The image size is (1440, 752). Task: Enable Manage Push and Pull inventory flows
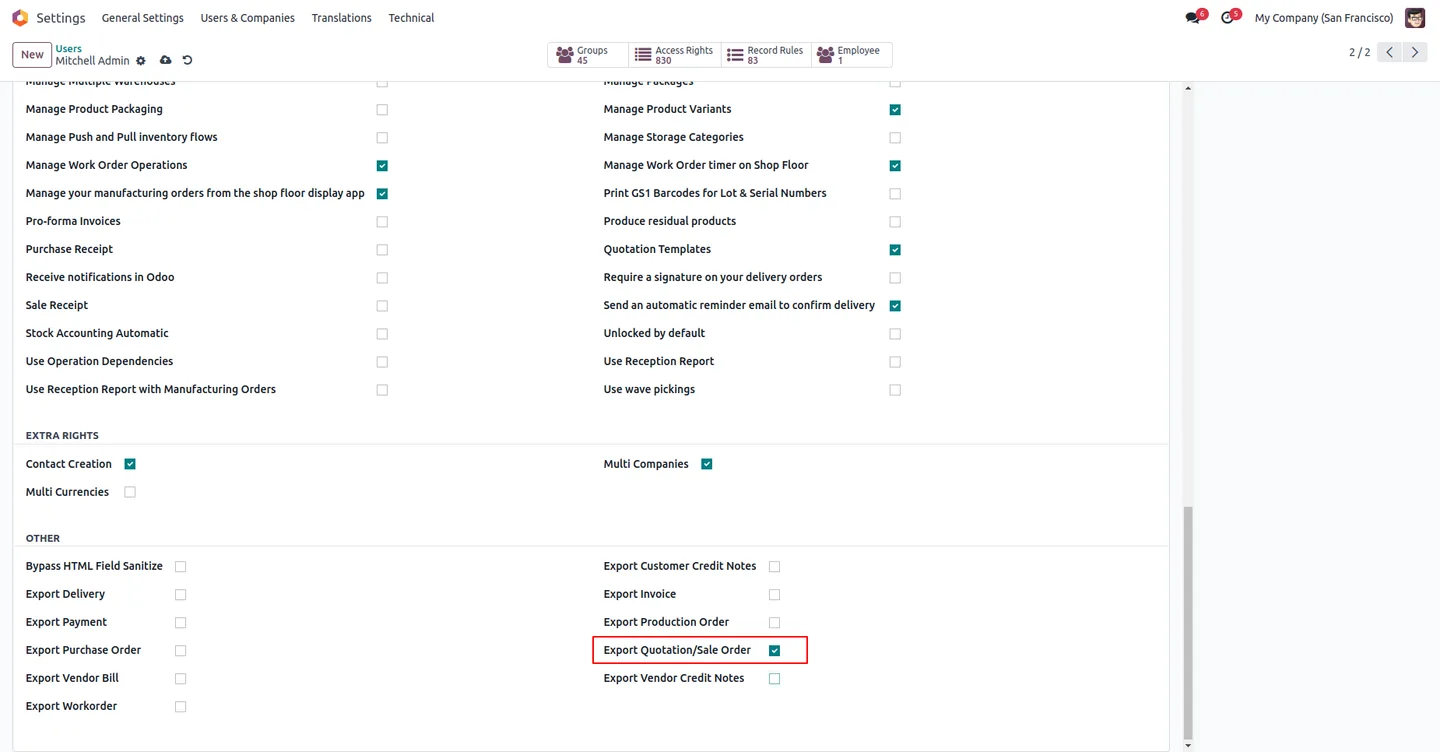(x=382, y=138)
